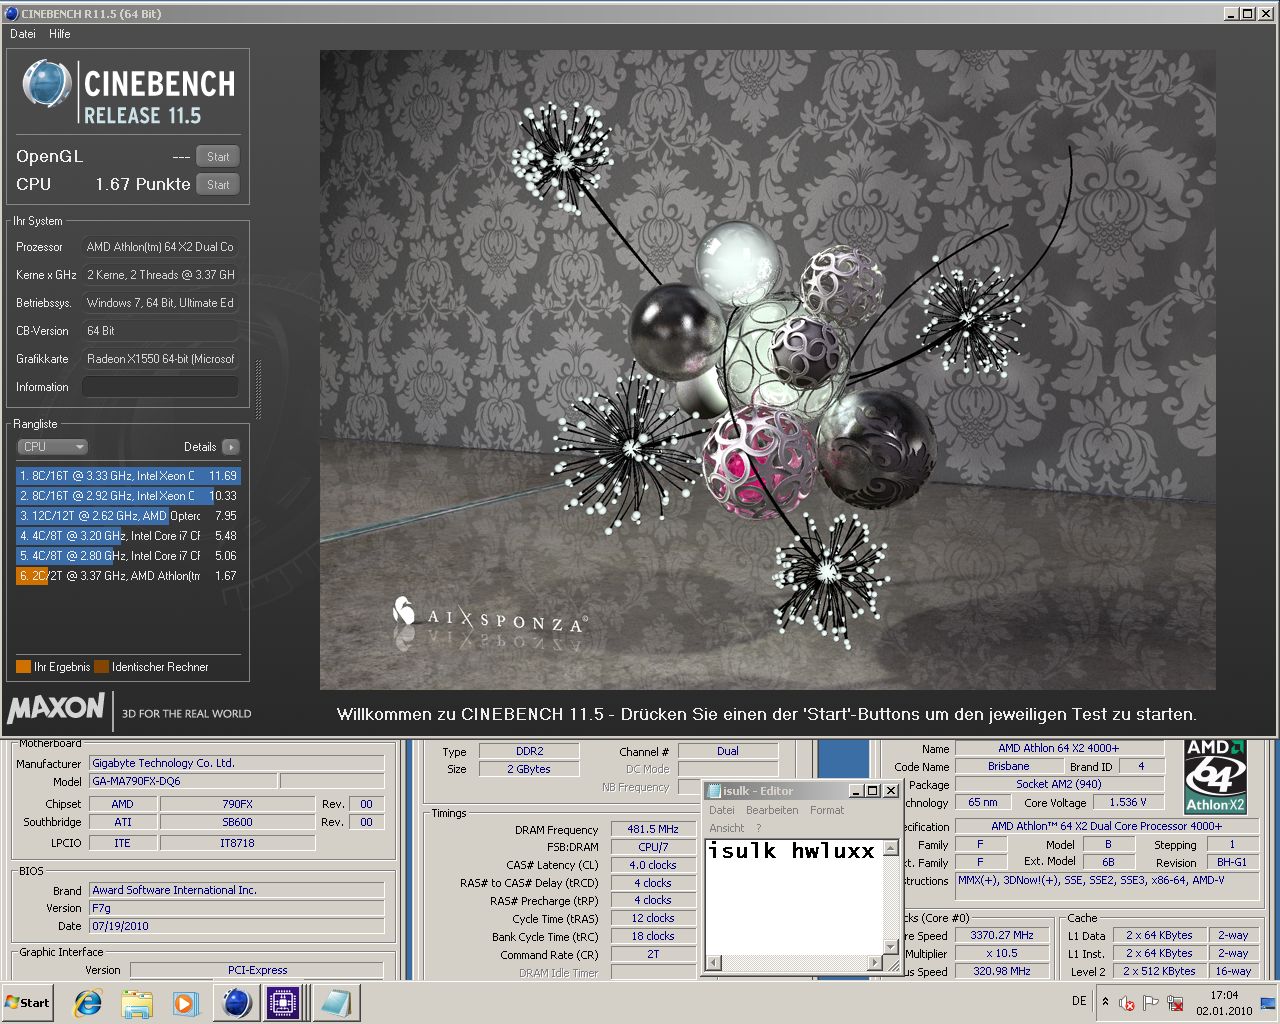Click the isulk hwluxx text area
The width and height of the screenshot is (1280, 1024).
tap(795, 895)
